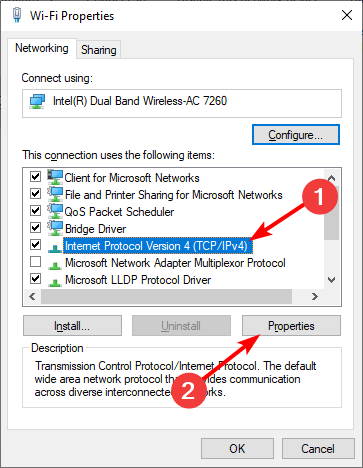Click the Intel Dual Band adapter icon
363x468 pixels.
click(x=37, y=102)
